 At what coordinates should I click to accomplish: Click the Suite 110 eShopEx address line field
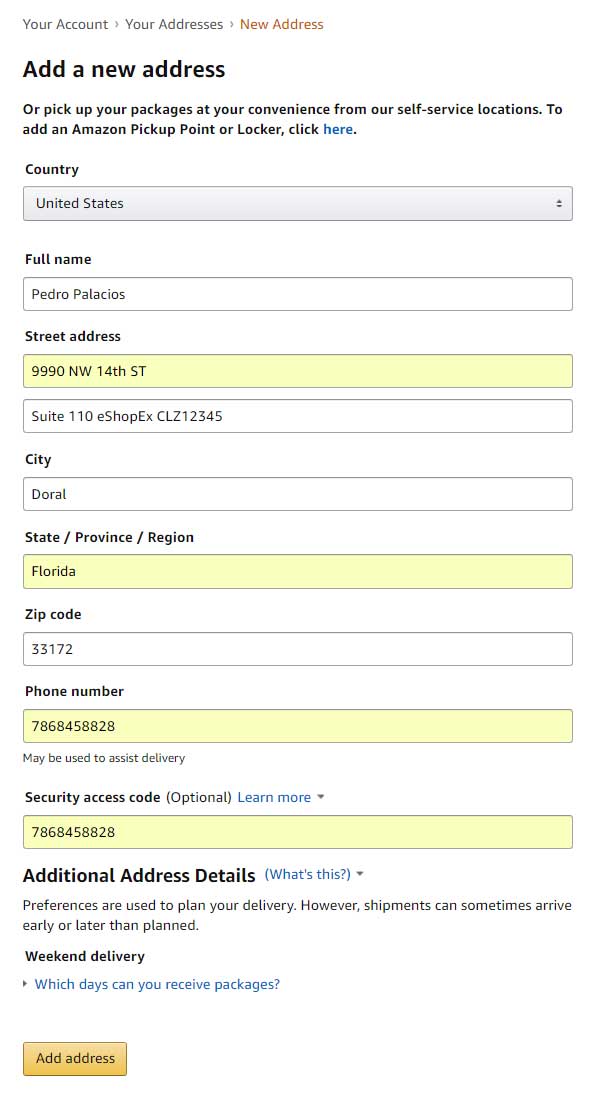297,416
